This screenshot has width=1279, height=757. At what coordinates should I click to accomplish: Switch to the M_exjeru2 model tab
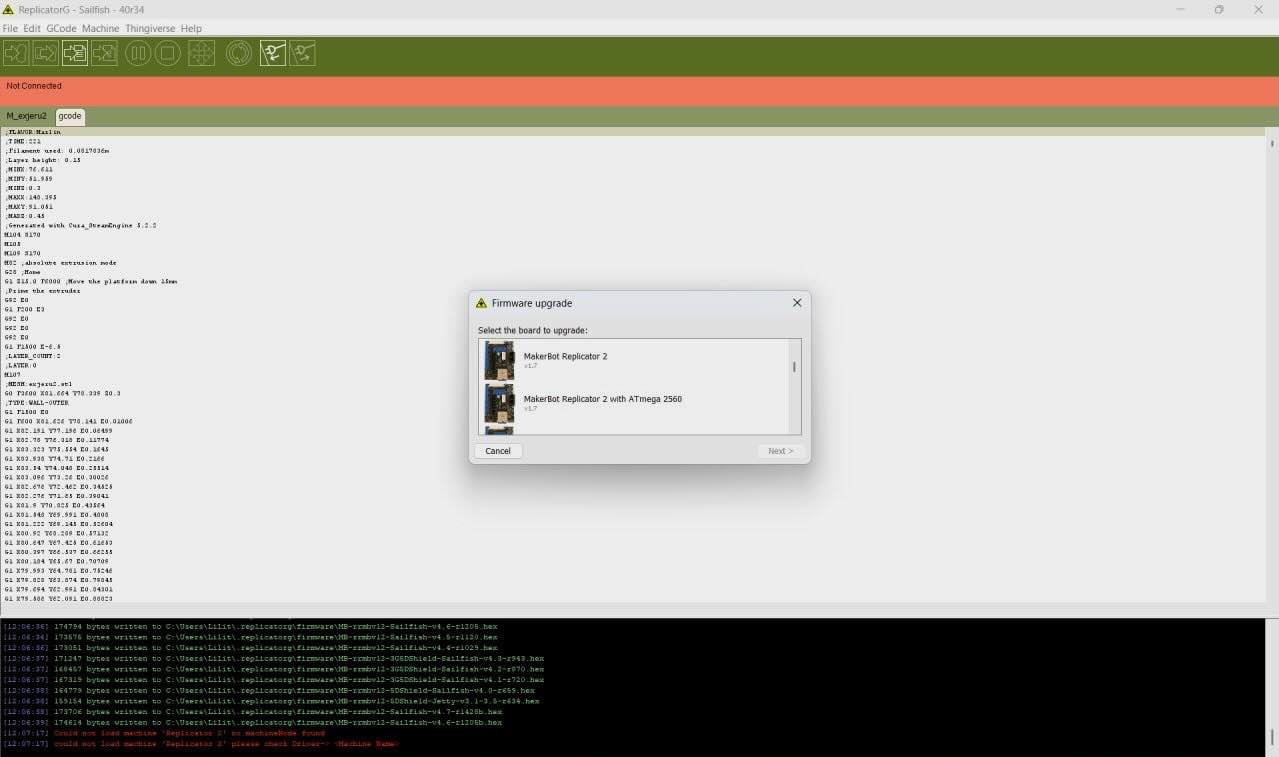click(x=26, y=116)
